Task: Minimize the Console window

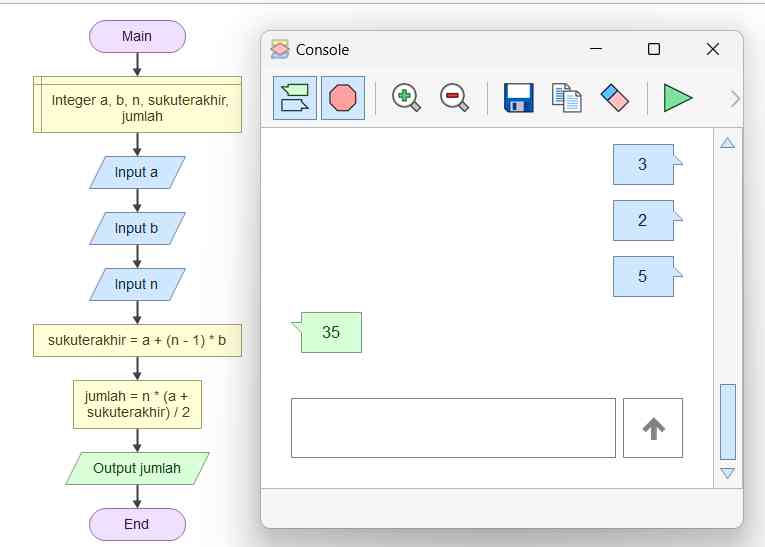Action: (596, 49)
